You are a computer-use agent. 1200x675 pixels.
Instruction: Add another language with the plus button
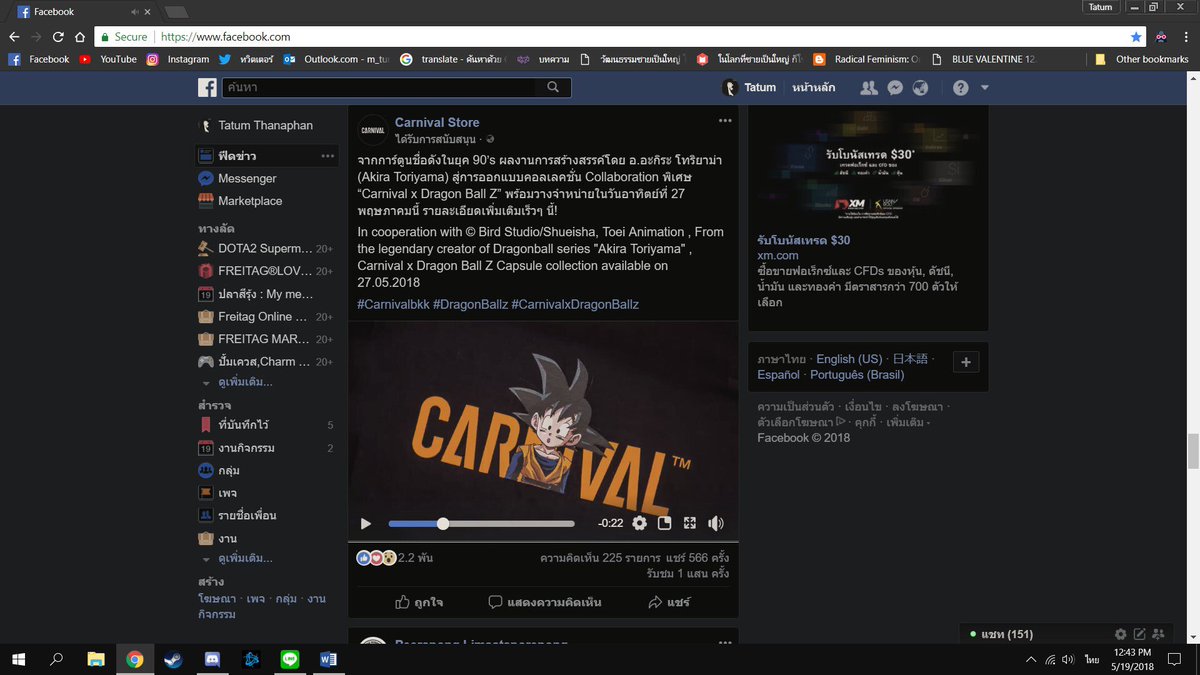[x=966, y=362]
